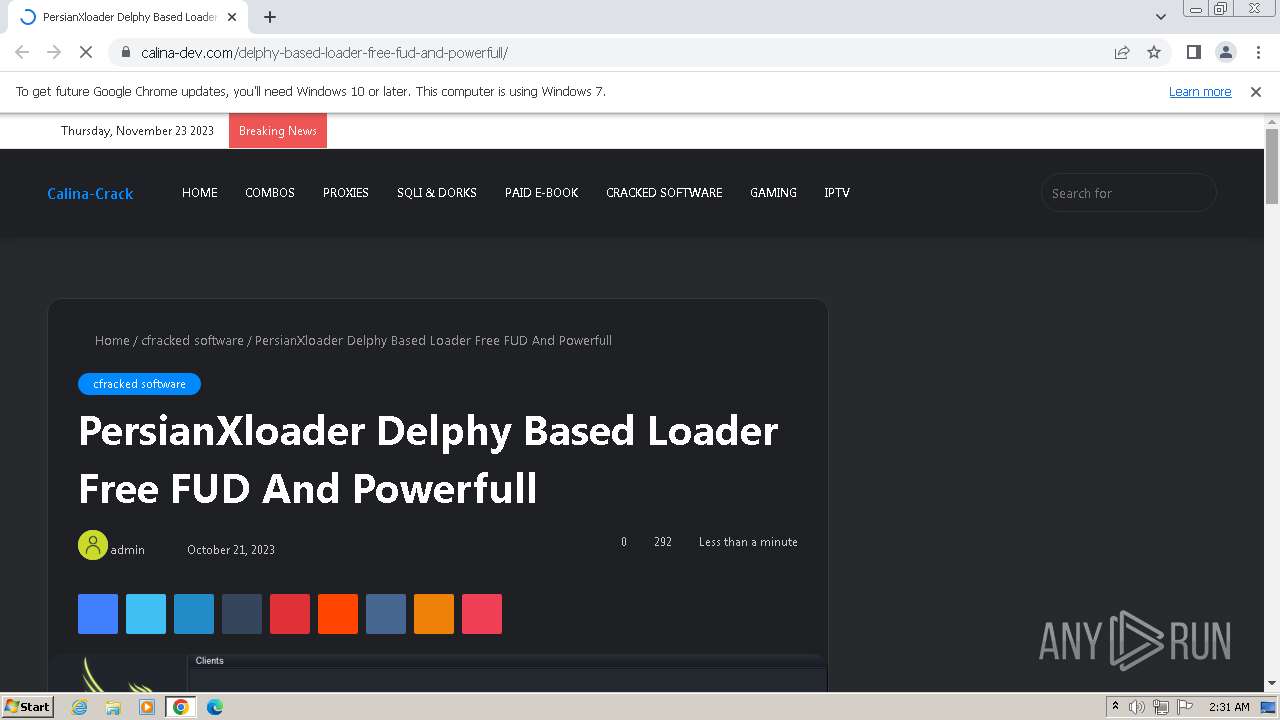Open a new tab with the plus button
The width and height of the screenshot is (1280, 720).
(270, 17)
